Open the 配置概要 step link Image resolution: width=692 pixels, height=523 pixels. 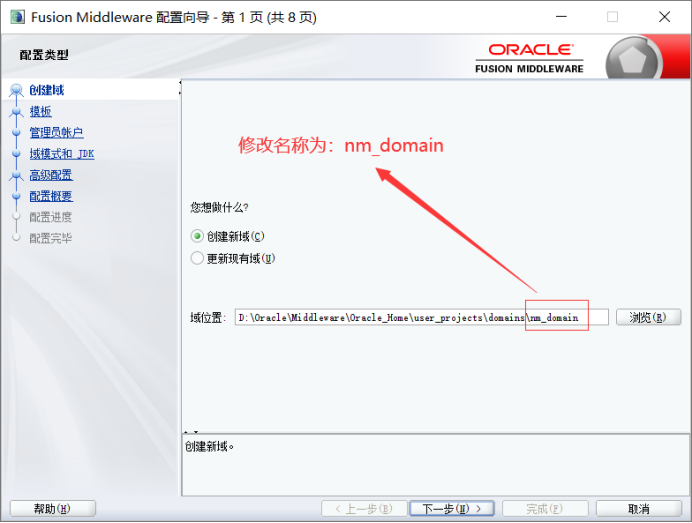click(x=50, y=196)
